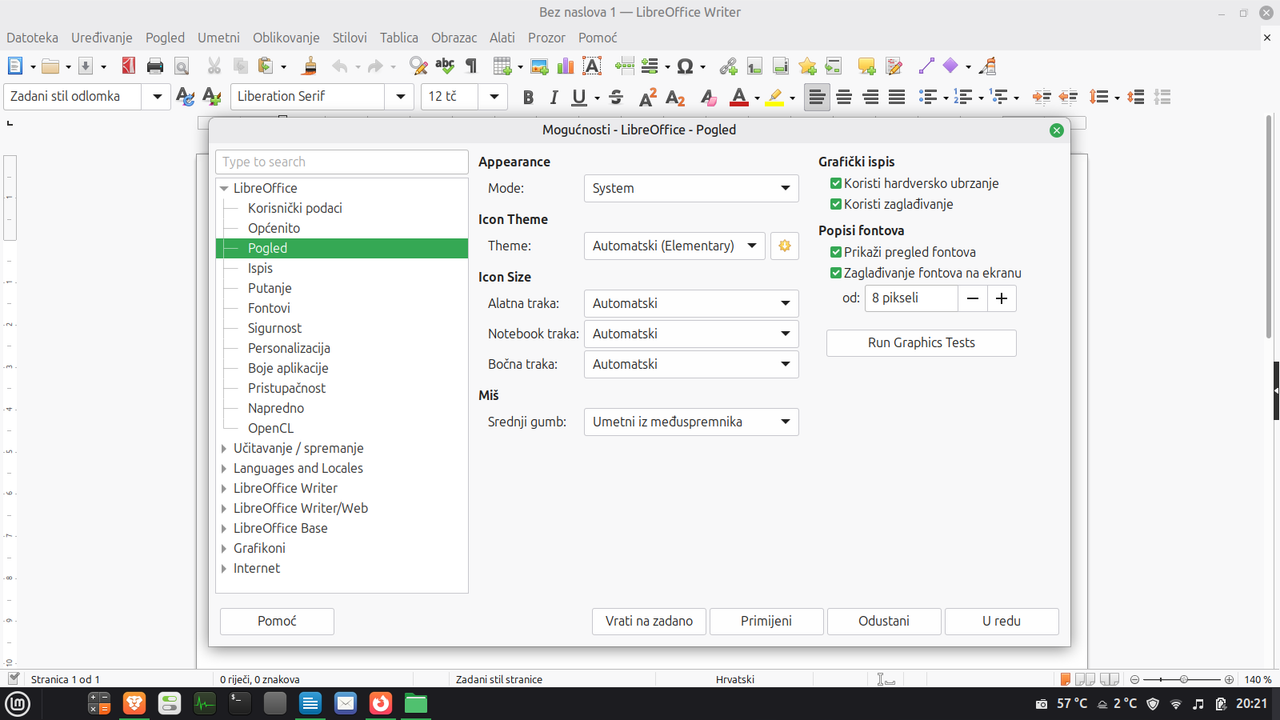This screenshot has height=720, width=1280.
Task: Click the Export as PDF icon
Action: [x=128, y=66]
